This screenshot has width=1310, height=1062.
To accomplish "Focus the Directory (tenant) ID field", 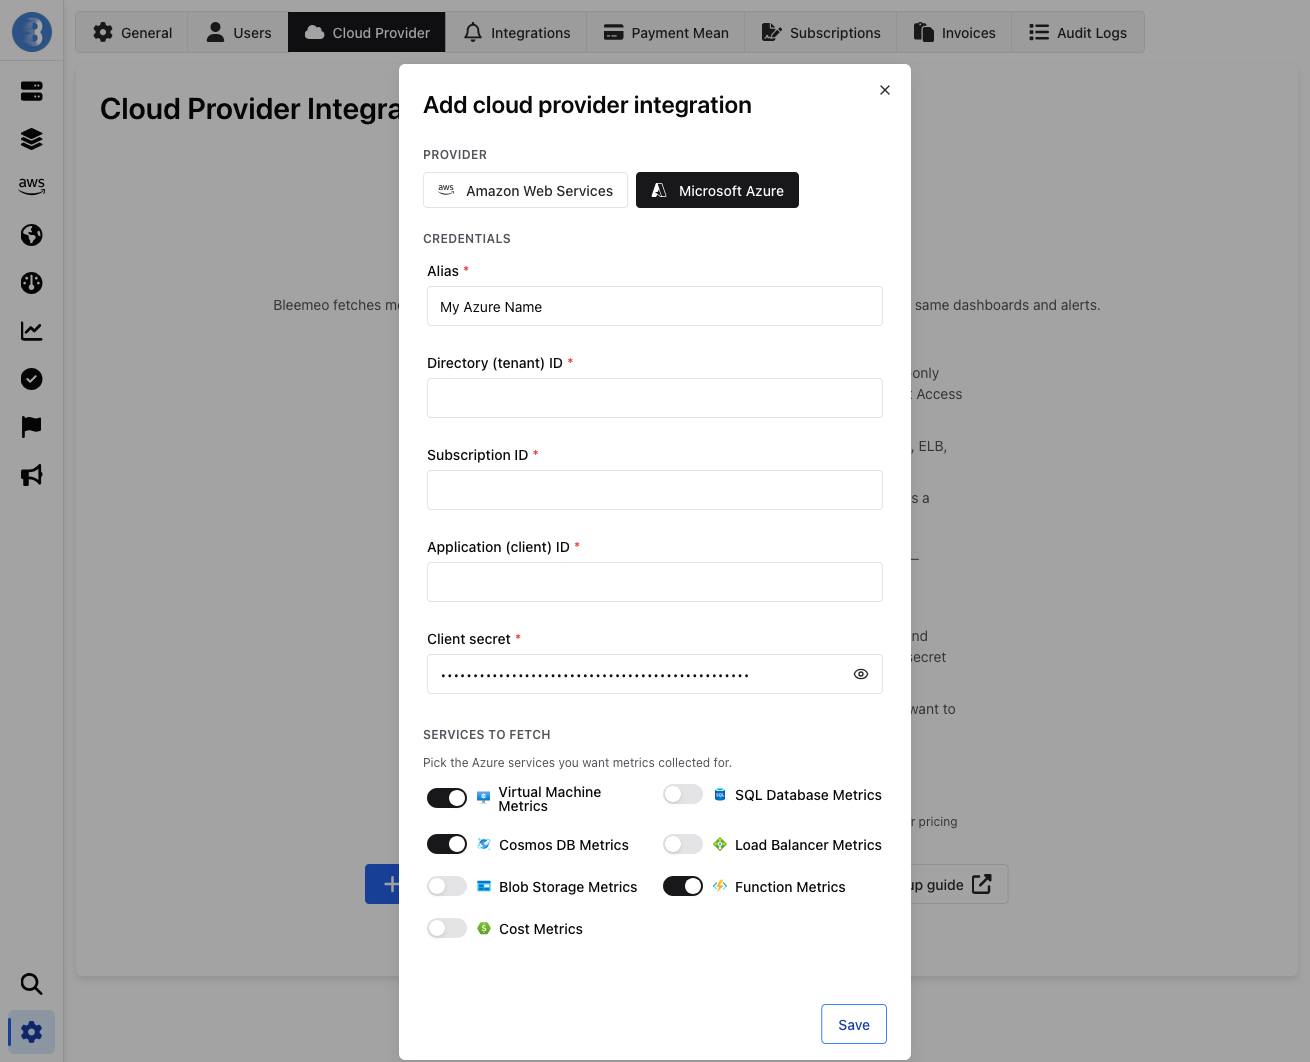I will (x=655, y=398).
